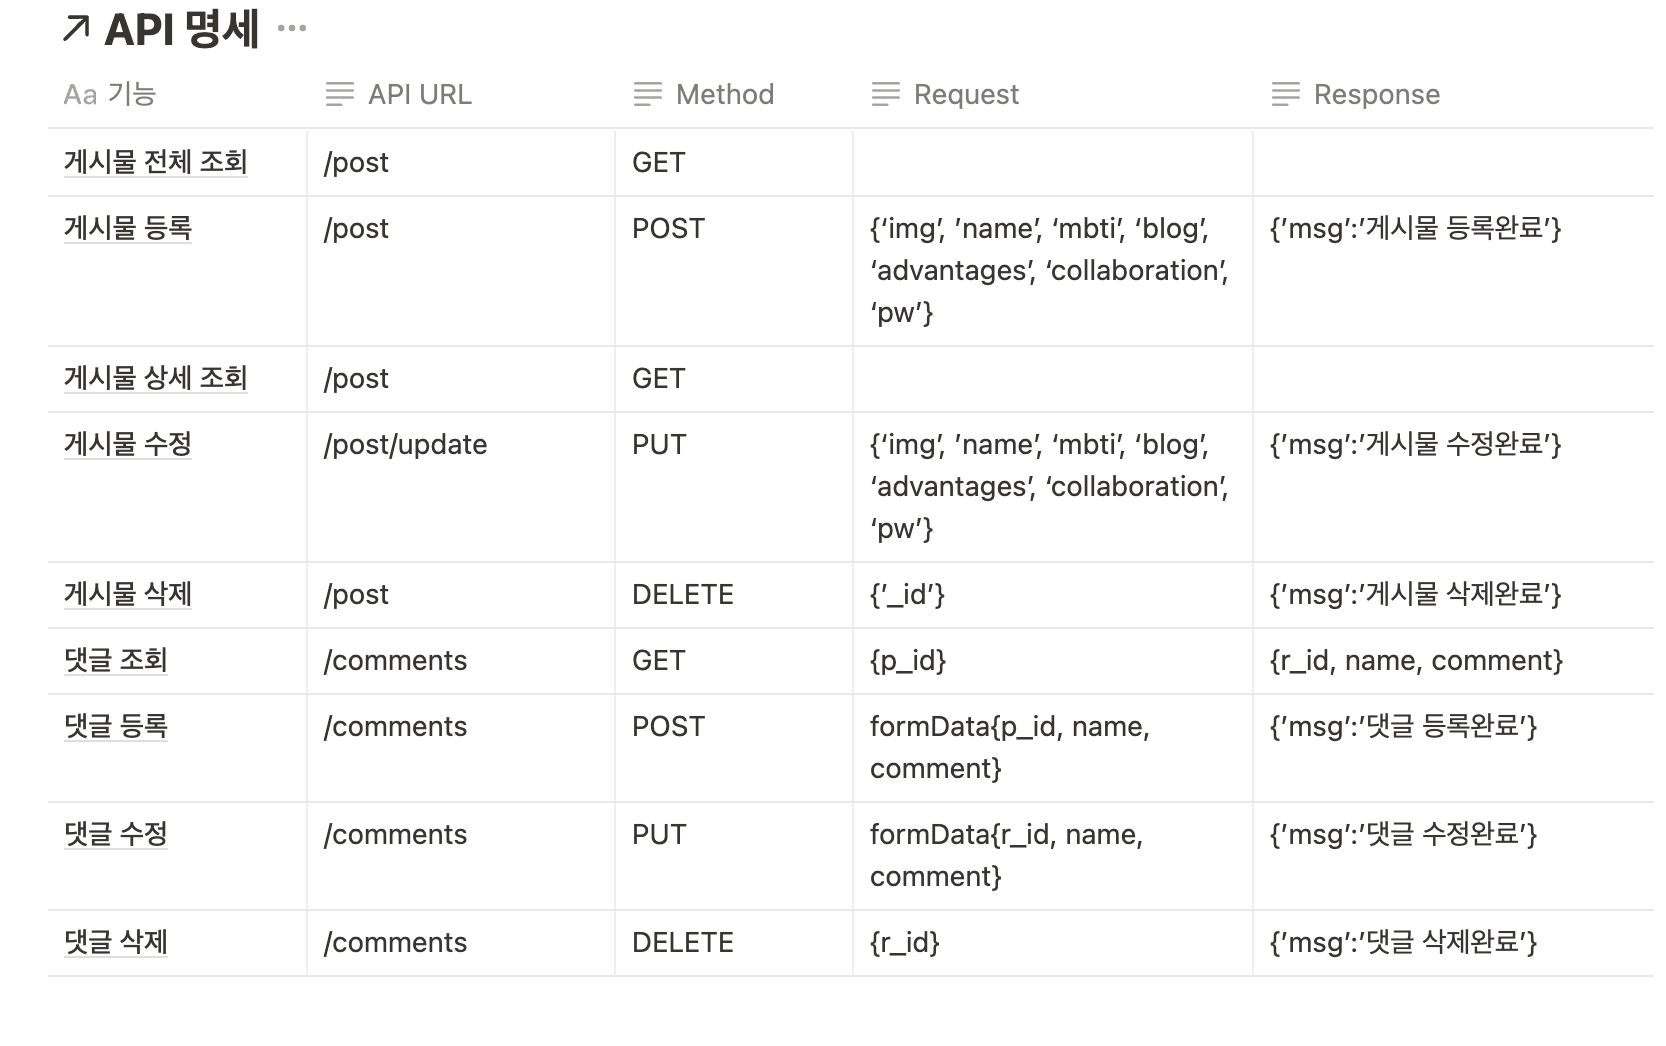Open the Response column header menu
This screenshot has height=1046, width=1666.
tap(1376, 94)
